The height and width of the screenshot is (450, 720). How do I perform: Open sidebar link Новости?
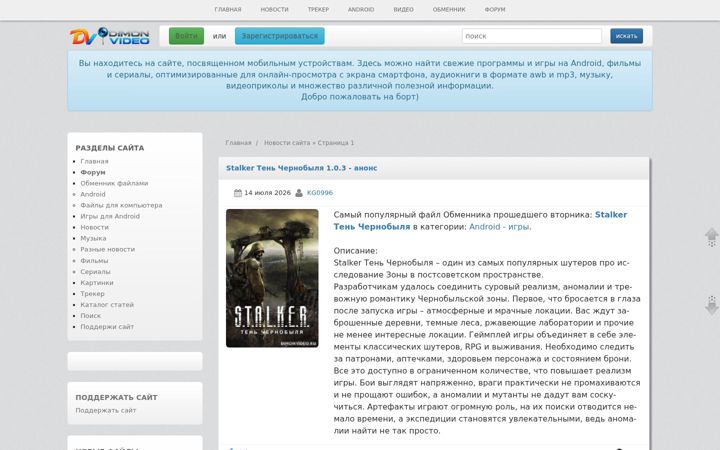(x=94, y=227)
